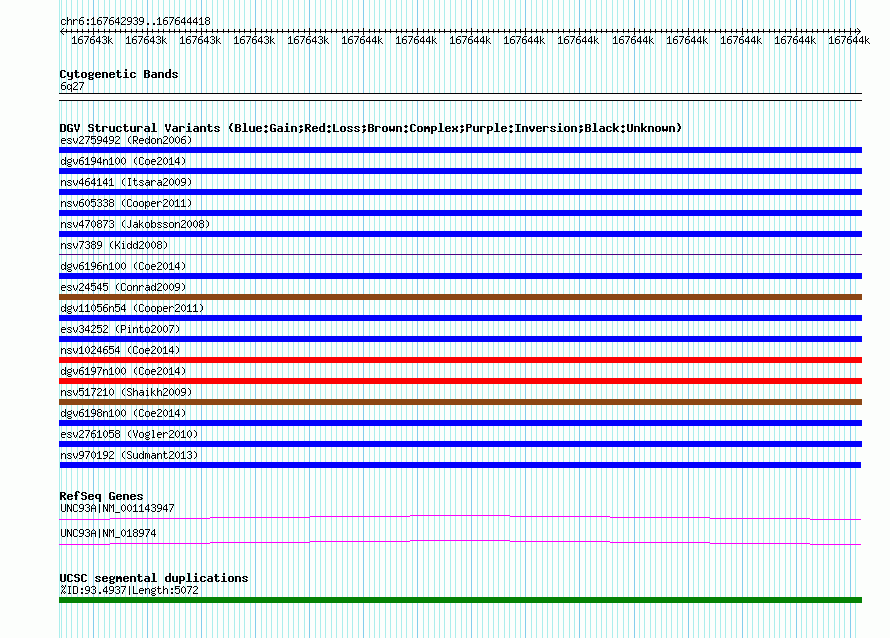
Task: Click the brown esv24545 complex variant bar
Action: click(460, 297)
